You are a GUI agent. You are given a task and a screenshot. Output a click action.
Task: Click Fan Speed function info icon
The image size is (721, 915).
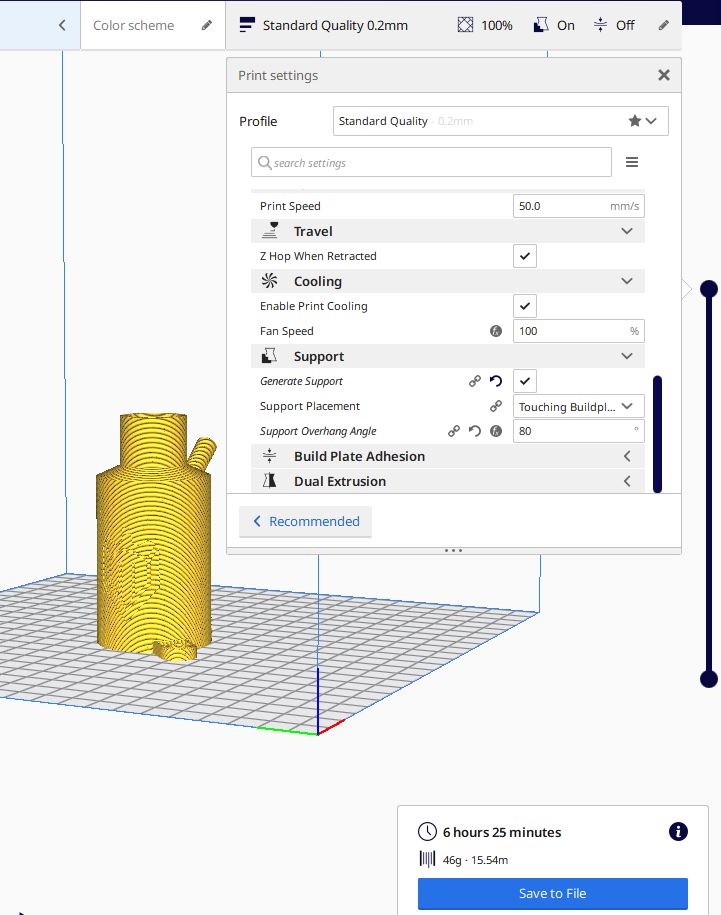(496, 331)
